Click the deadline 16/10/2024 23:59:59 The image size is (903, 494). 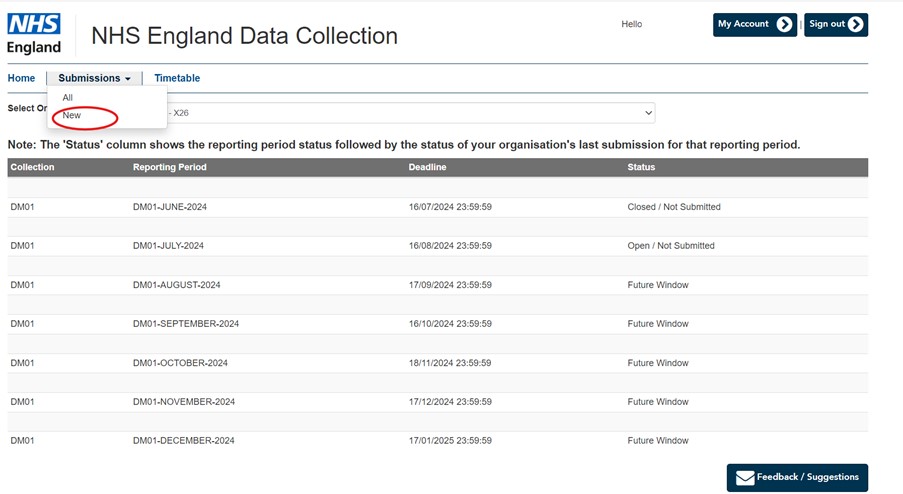450,324
